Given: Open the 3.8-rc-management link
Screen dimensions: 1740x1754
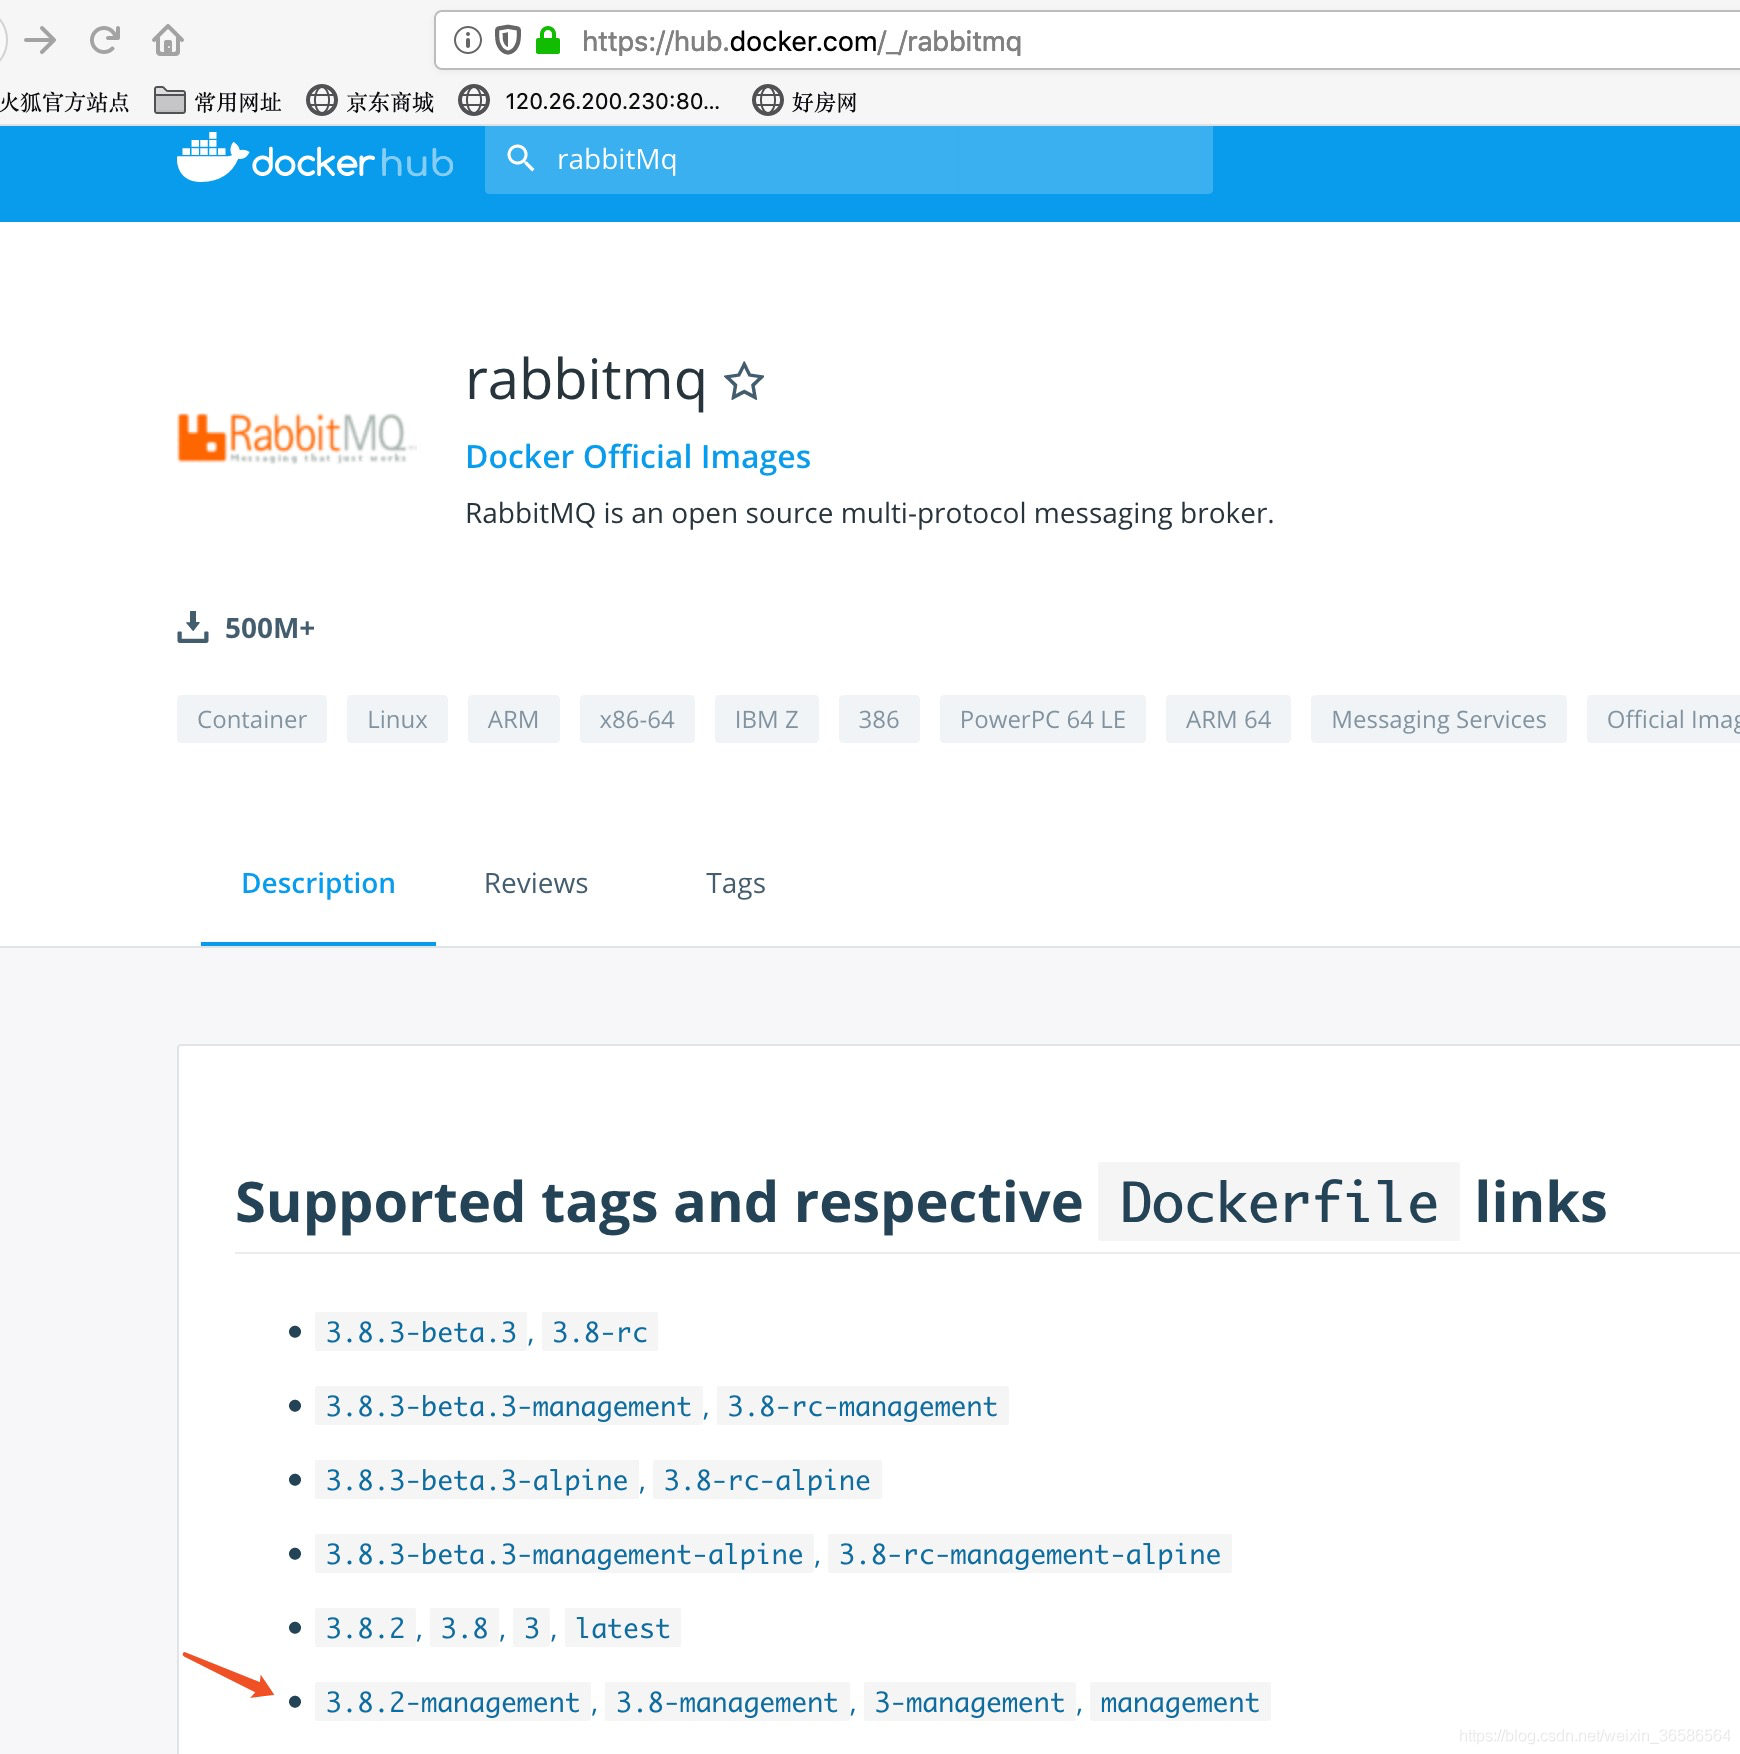Looking at the screenshot, I should pos(862,1406).
